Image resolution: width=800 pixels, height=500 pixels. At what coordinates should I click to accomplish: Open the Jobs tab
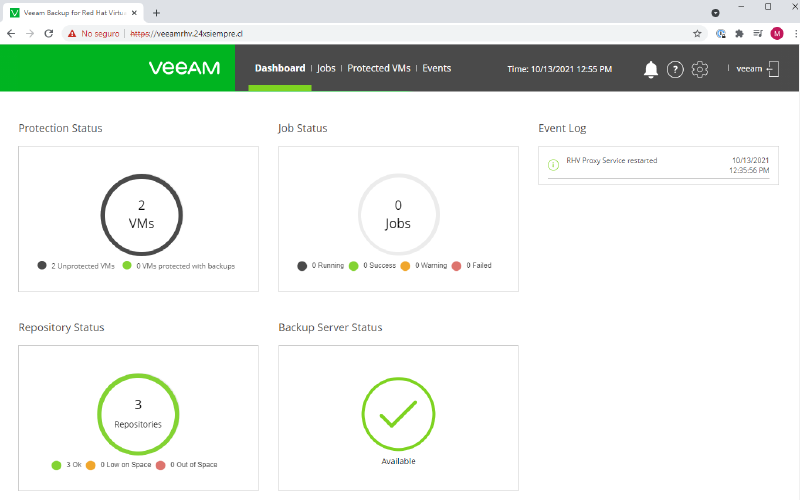tap(326, 68)
